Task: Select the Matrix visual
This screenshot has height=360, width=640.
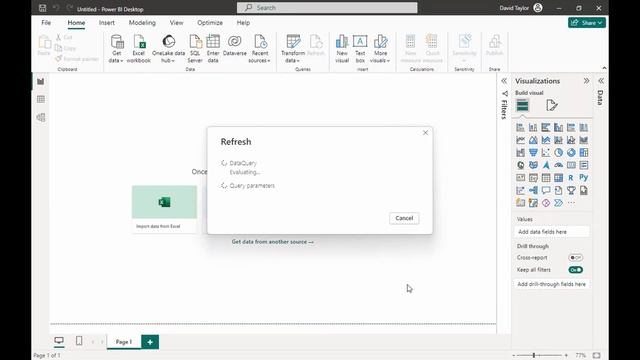Action: click(x=558, y=178)
